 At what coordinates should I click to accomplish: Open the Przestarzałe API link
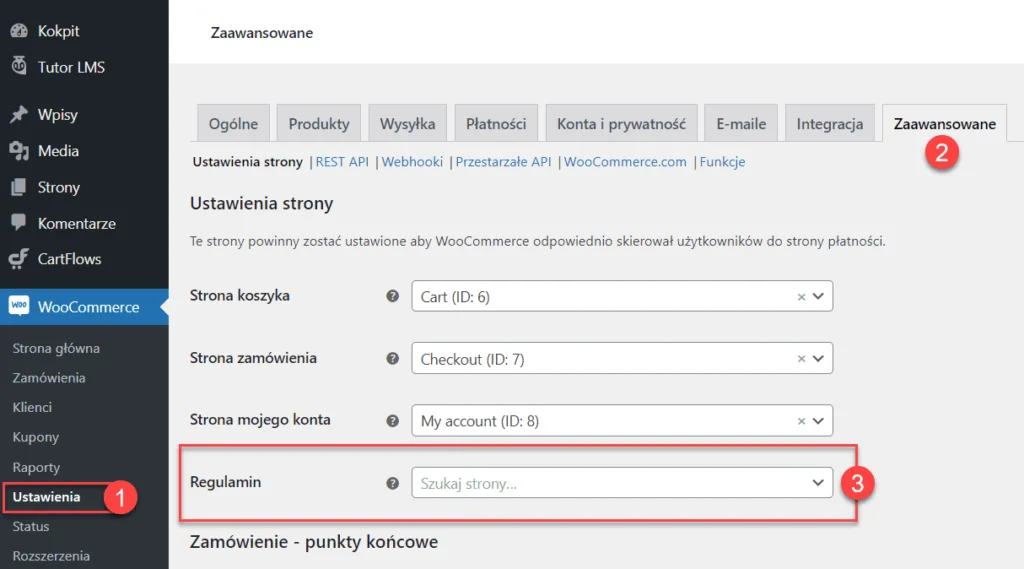(503, 161)
